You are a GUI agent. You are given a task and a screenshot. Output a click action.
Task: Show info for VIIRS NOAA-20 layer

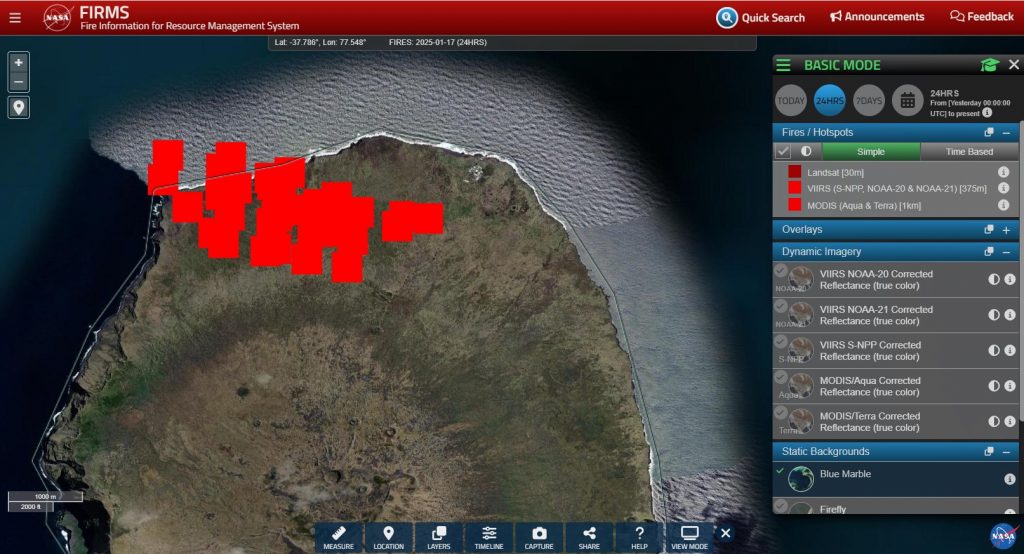pos(1010,279)
